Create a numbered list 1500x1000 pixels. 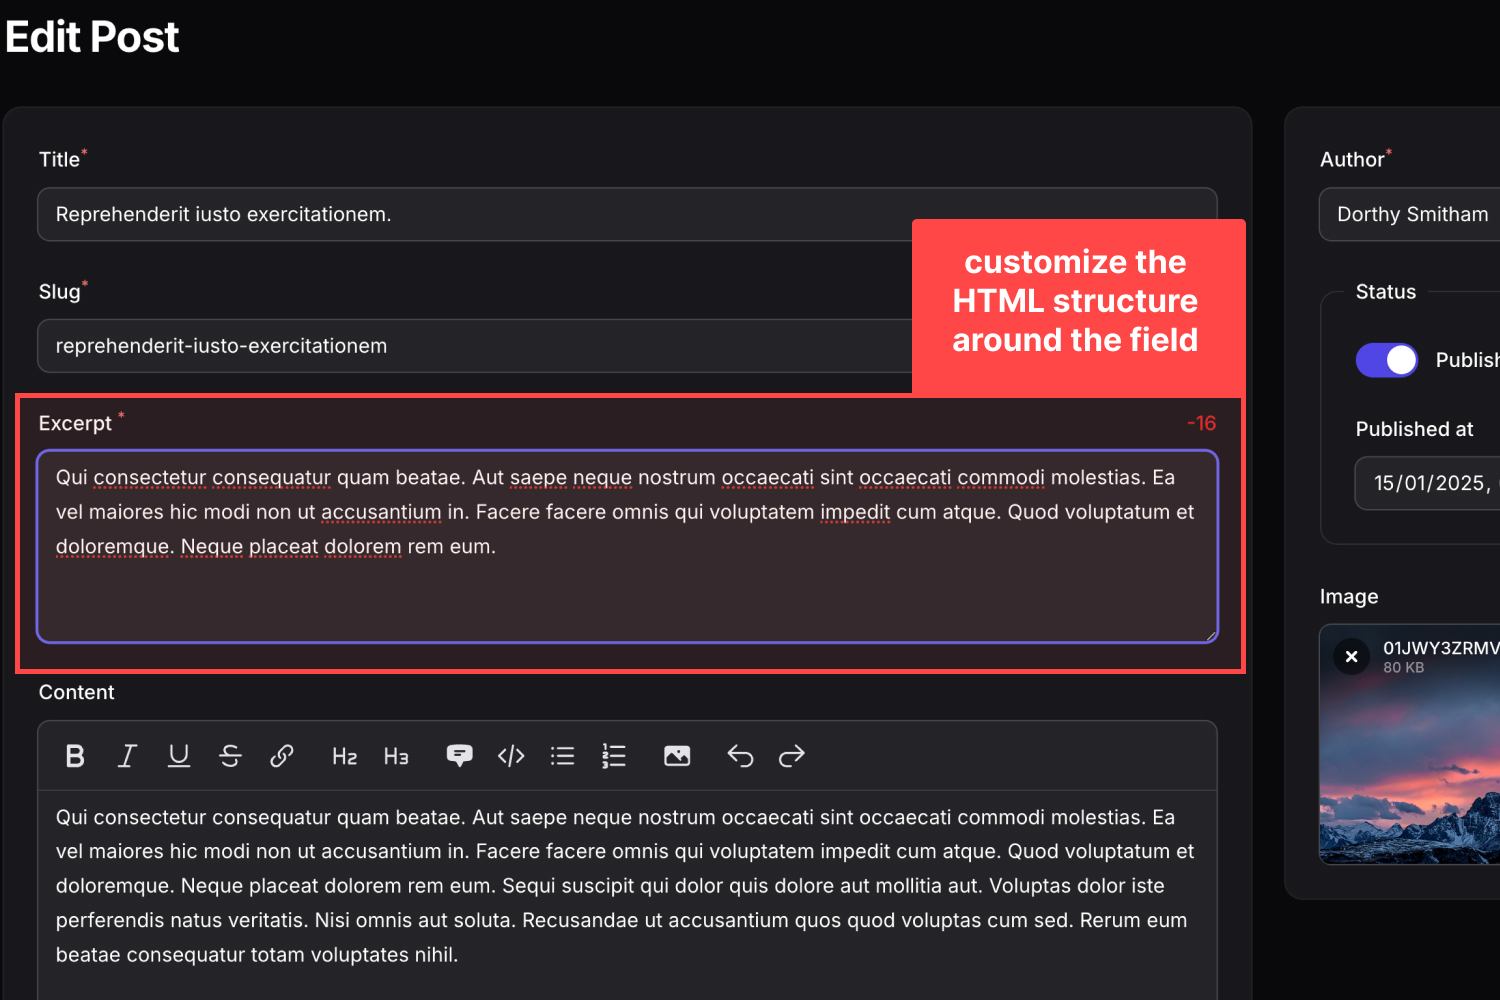[x=614, y=756]
